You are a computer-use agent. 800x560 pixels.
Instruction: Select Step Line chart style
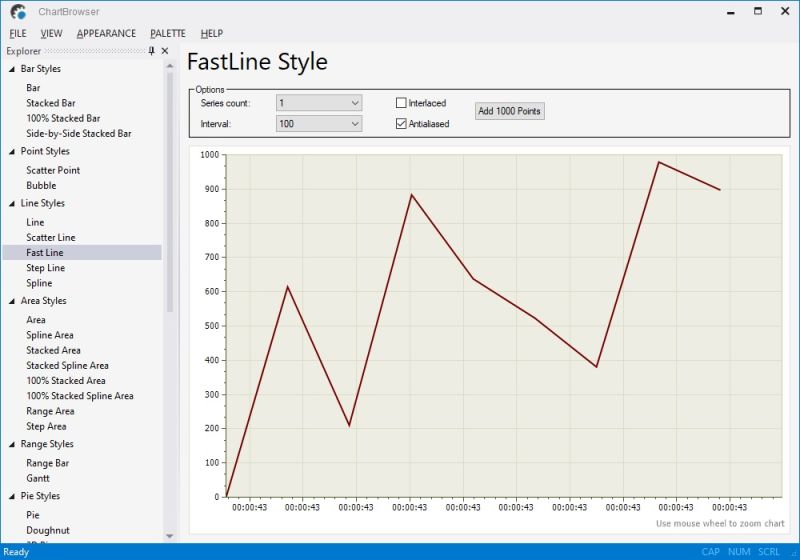point(45,268)
